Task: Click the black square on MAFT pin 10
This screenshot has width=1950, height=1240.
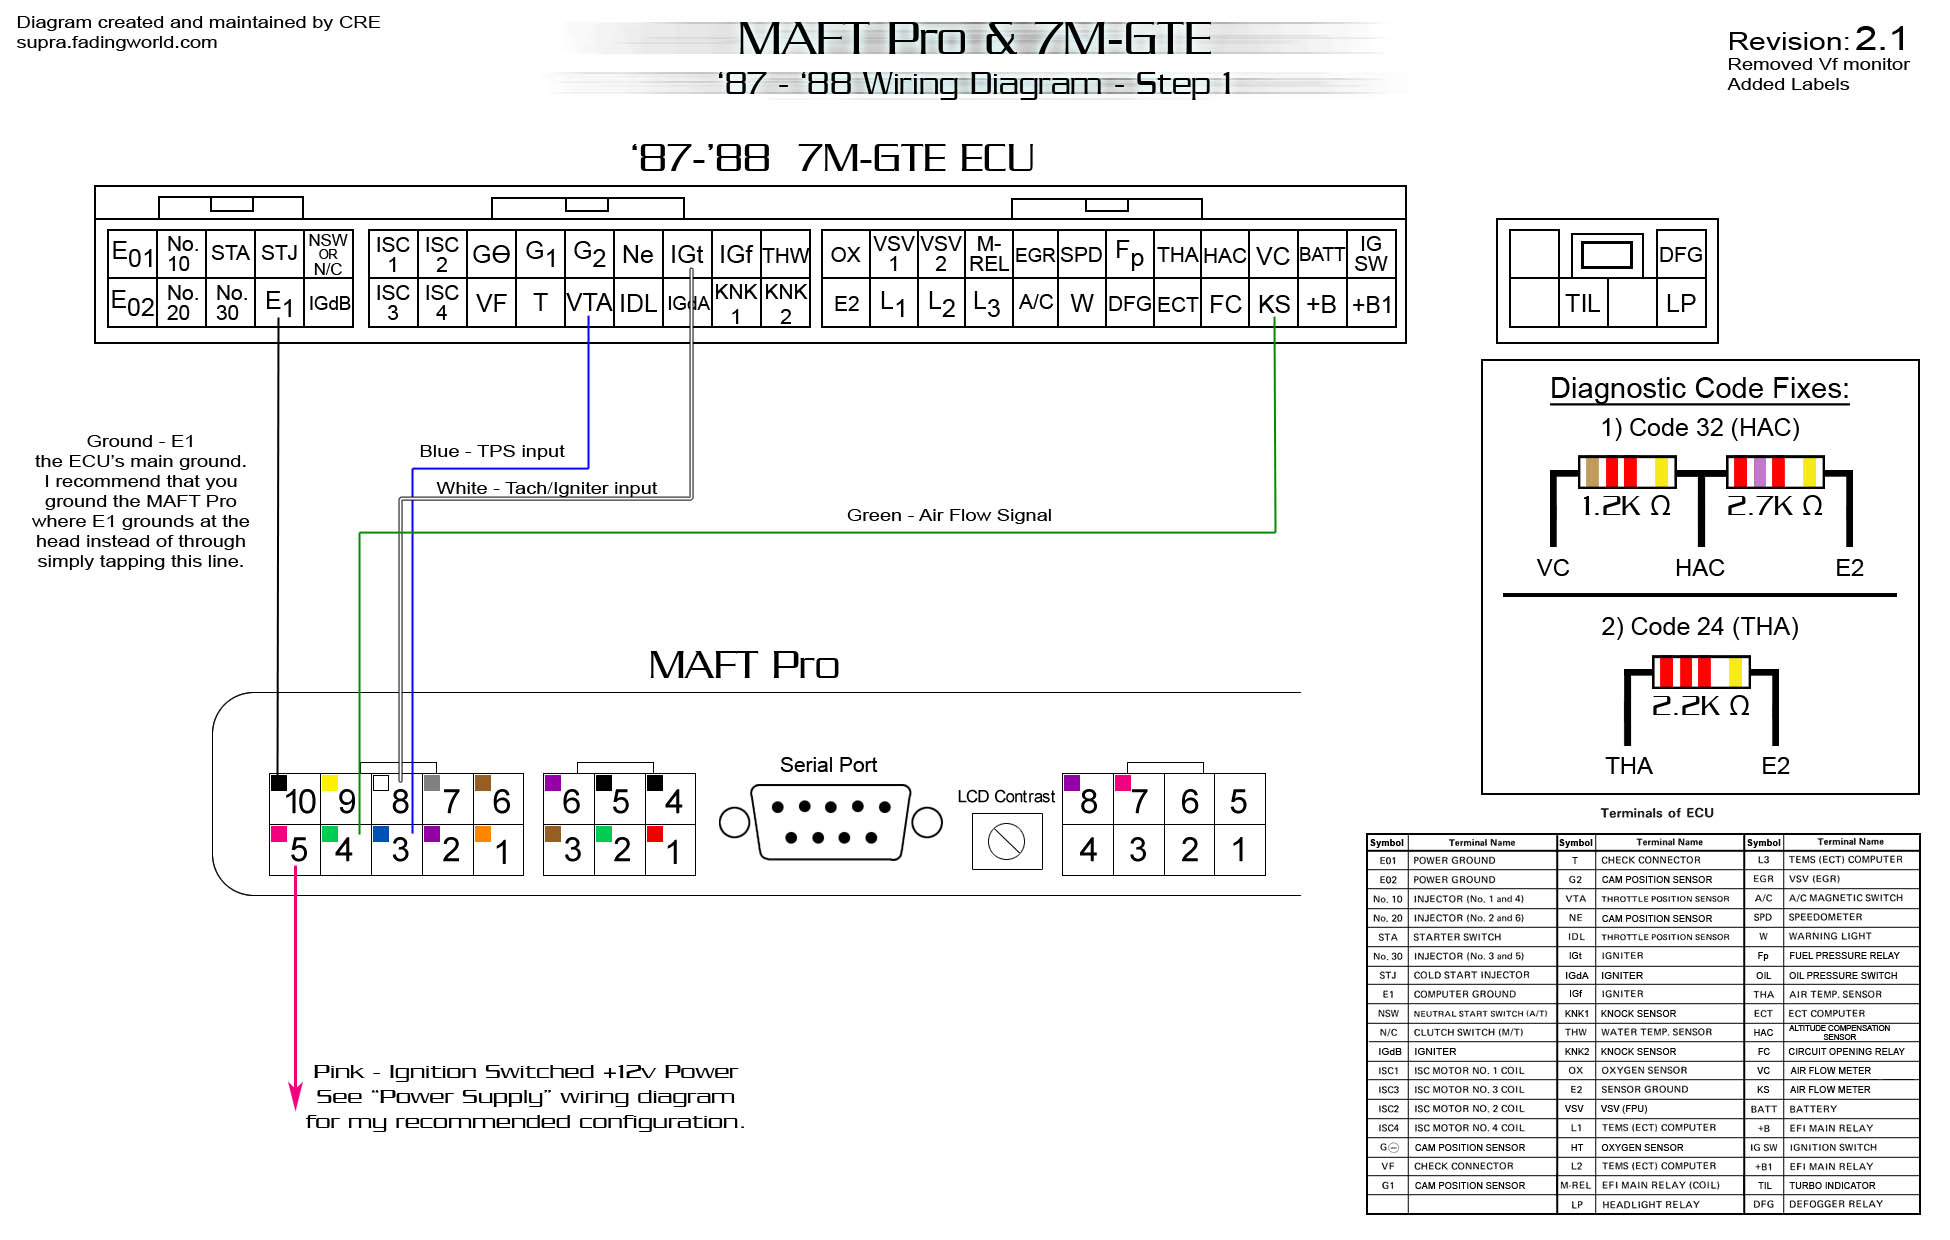Action: (x=279, y=782)
